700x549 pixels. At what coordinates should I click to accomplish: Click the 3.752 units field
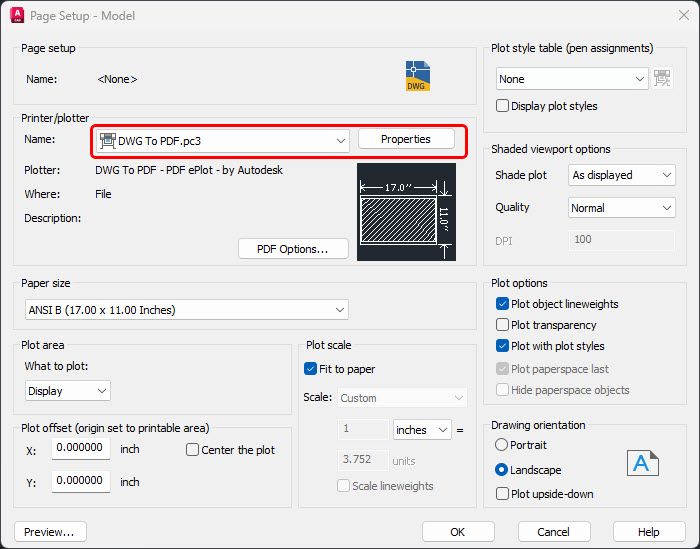pyautogui.click(x=363, y=460)
